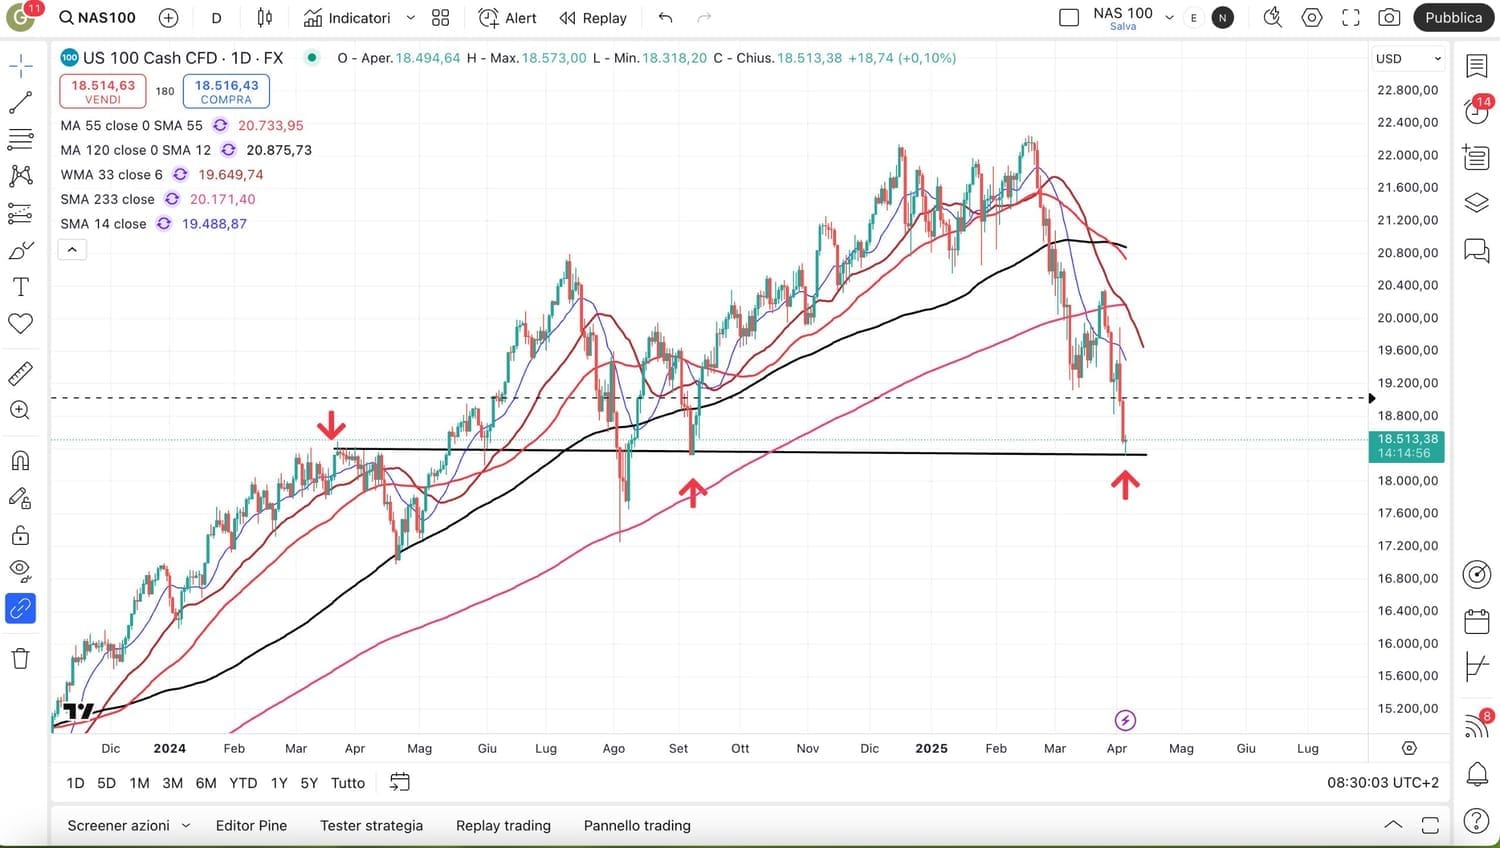The width and height of the screenshot is (1500, 848).
Task: Select the text annotation tool
Action: [20, 287]
